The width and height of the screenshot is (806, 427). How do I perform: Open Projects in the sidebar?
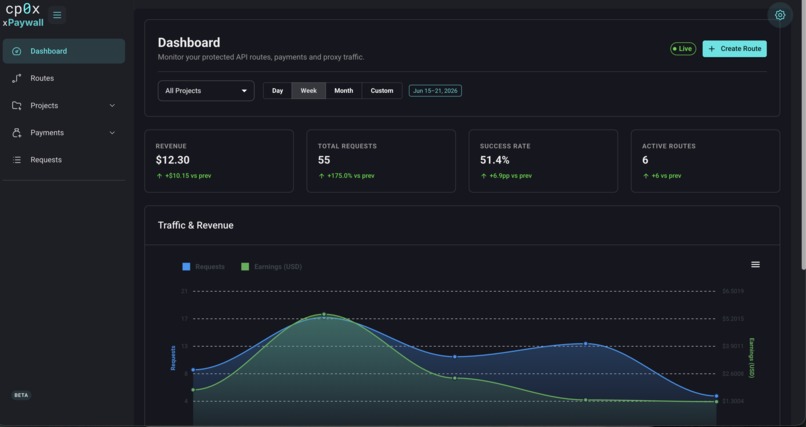(x=64, y=105)
